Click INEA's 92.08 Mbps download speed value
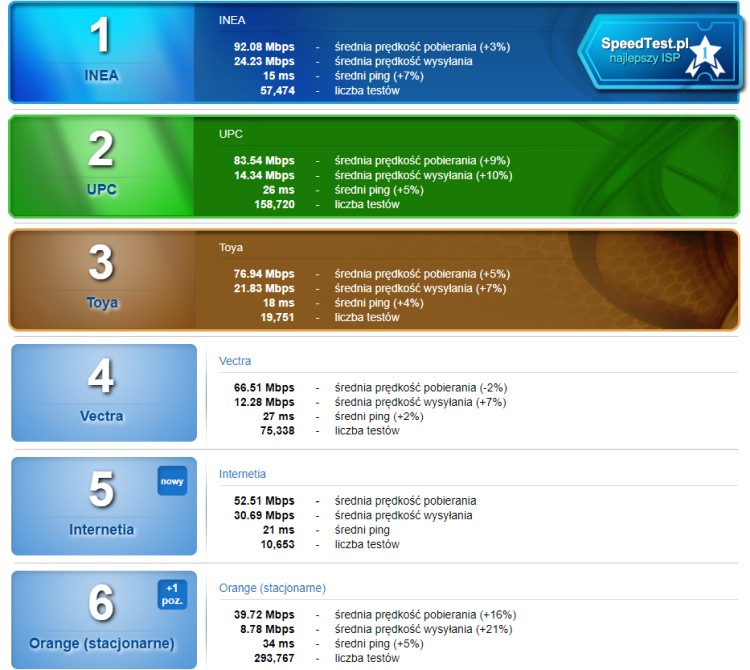Viewport: 750px width, 670px height. click(x=264, y=47)
